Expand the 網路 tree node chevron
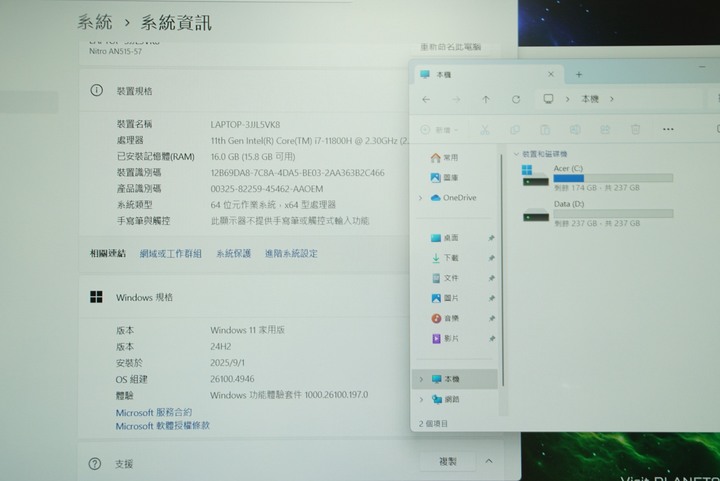 click(x=421, y=399)
